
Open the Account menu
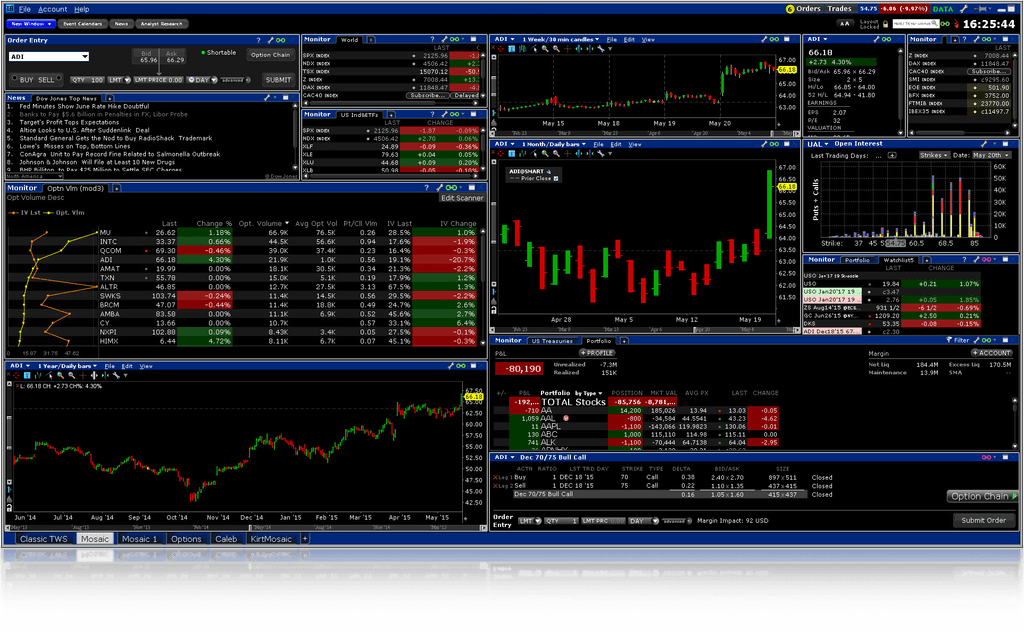(x=53, y=8)
